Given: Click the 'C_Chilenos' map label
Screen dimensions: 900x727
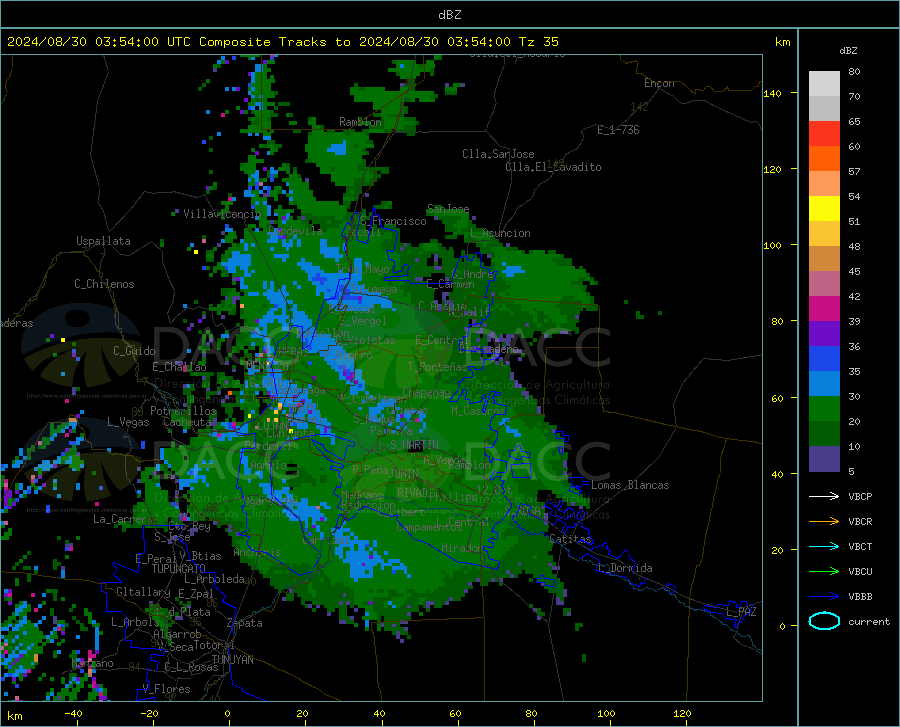Looking at the screenshot, I should tap(104, 284).
